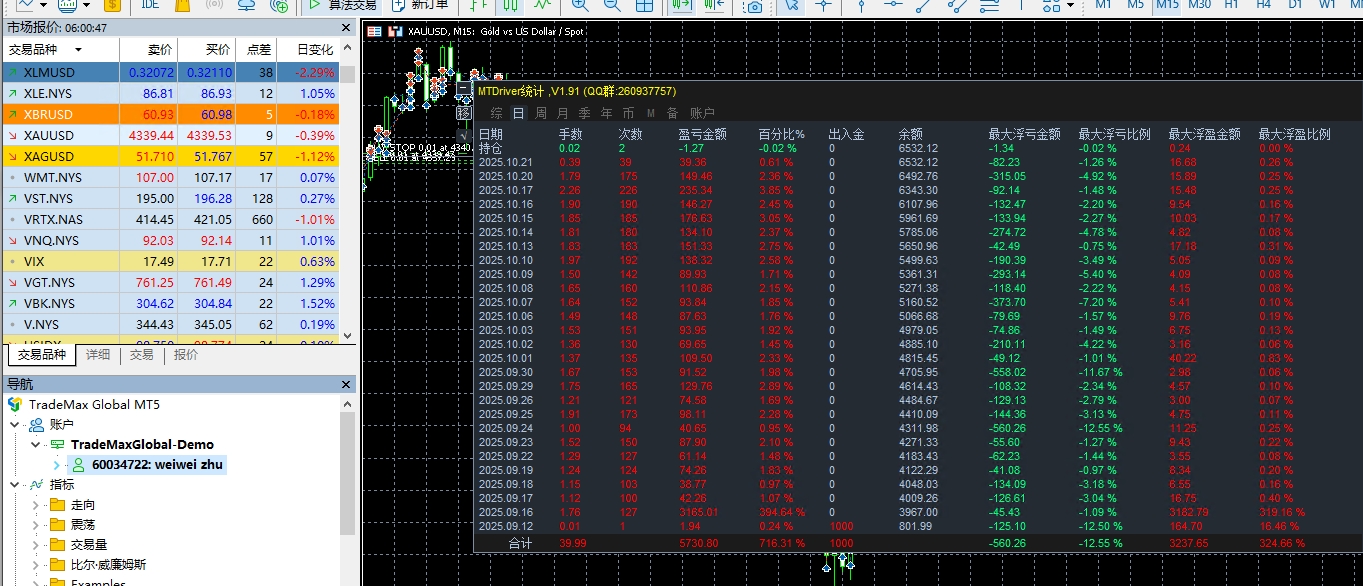
Task: Click the zoom out magnifier
Action: (612, 6)
